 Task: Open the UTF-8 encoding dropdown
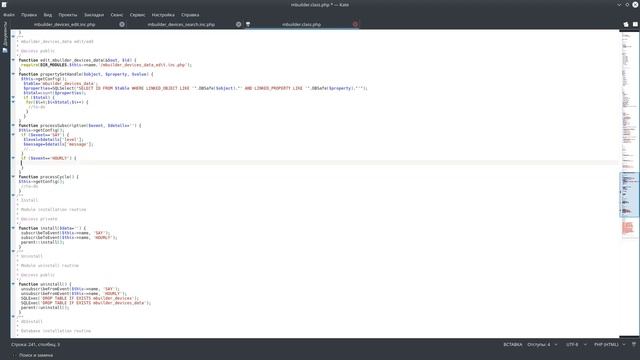(x=576, y=344)
